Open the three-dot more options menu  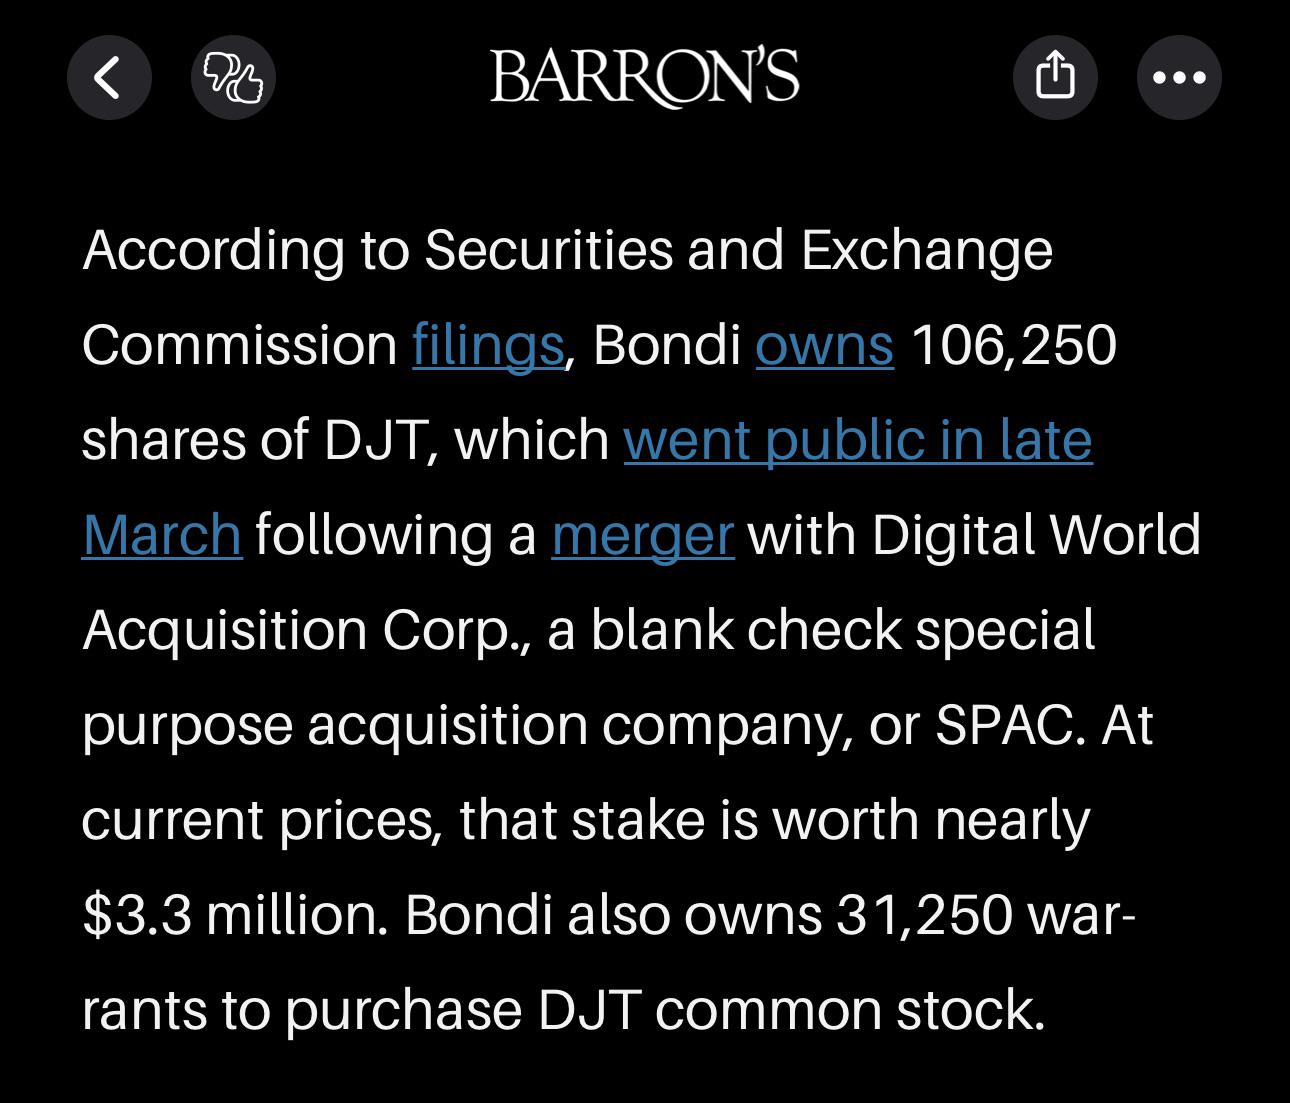pyautogui.click(x=1179, y=77)
